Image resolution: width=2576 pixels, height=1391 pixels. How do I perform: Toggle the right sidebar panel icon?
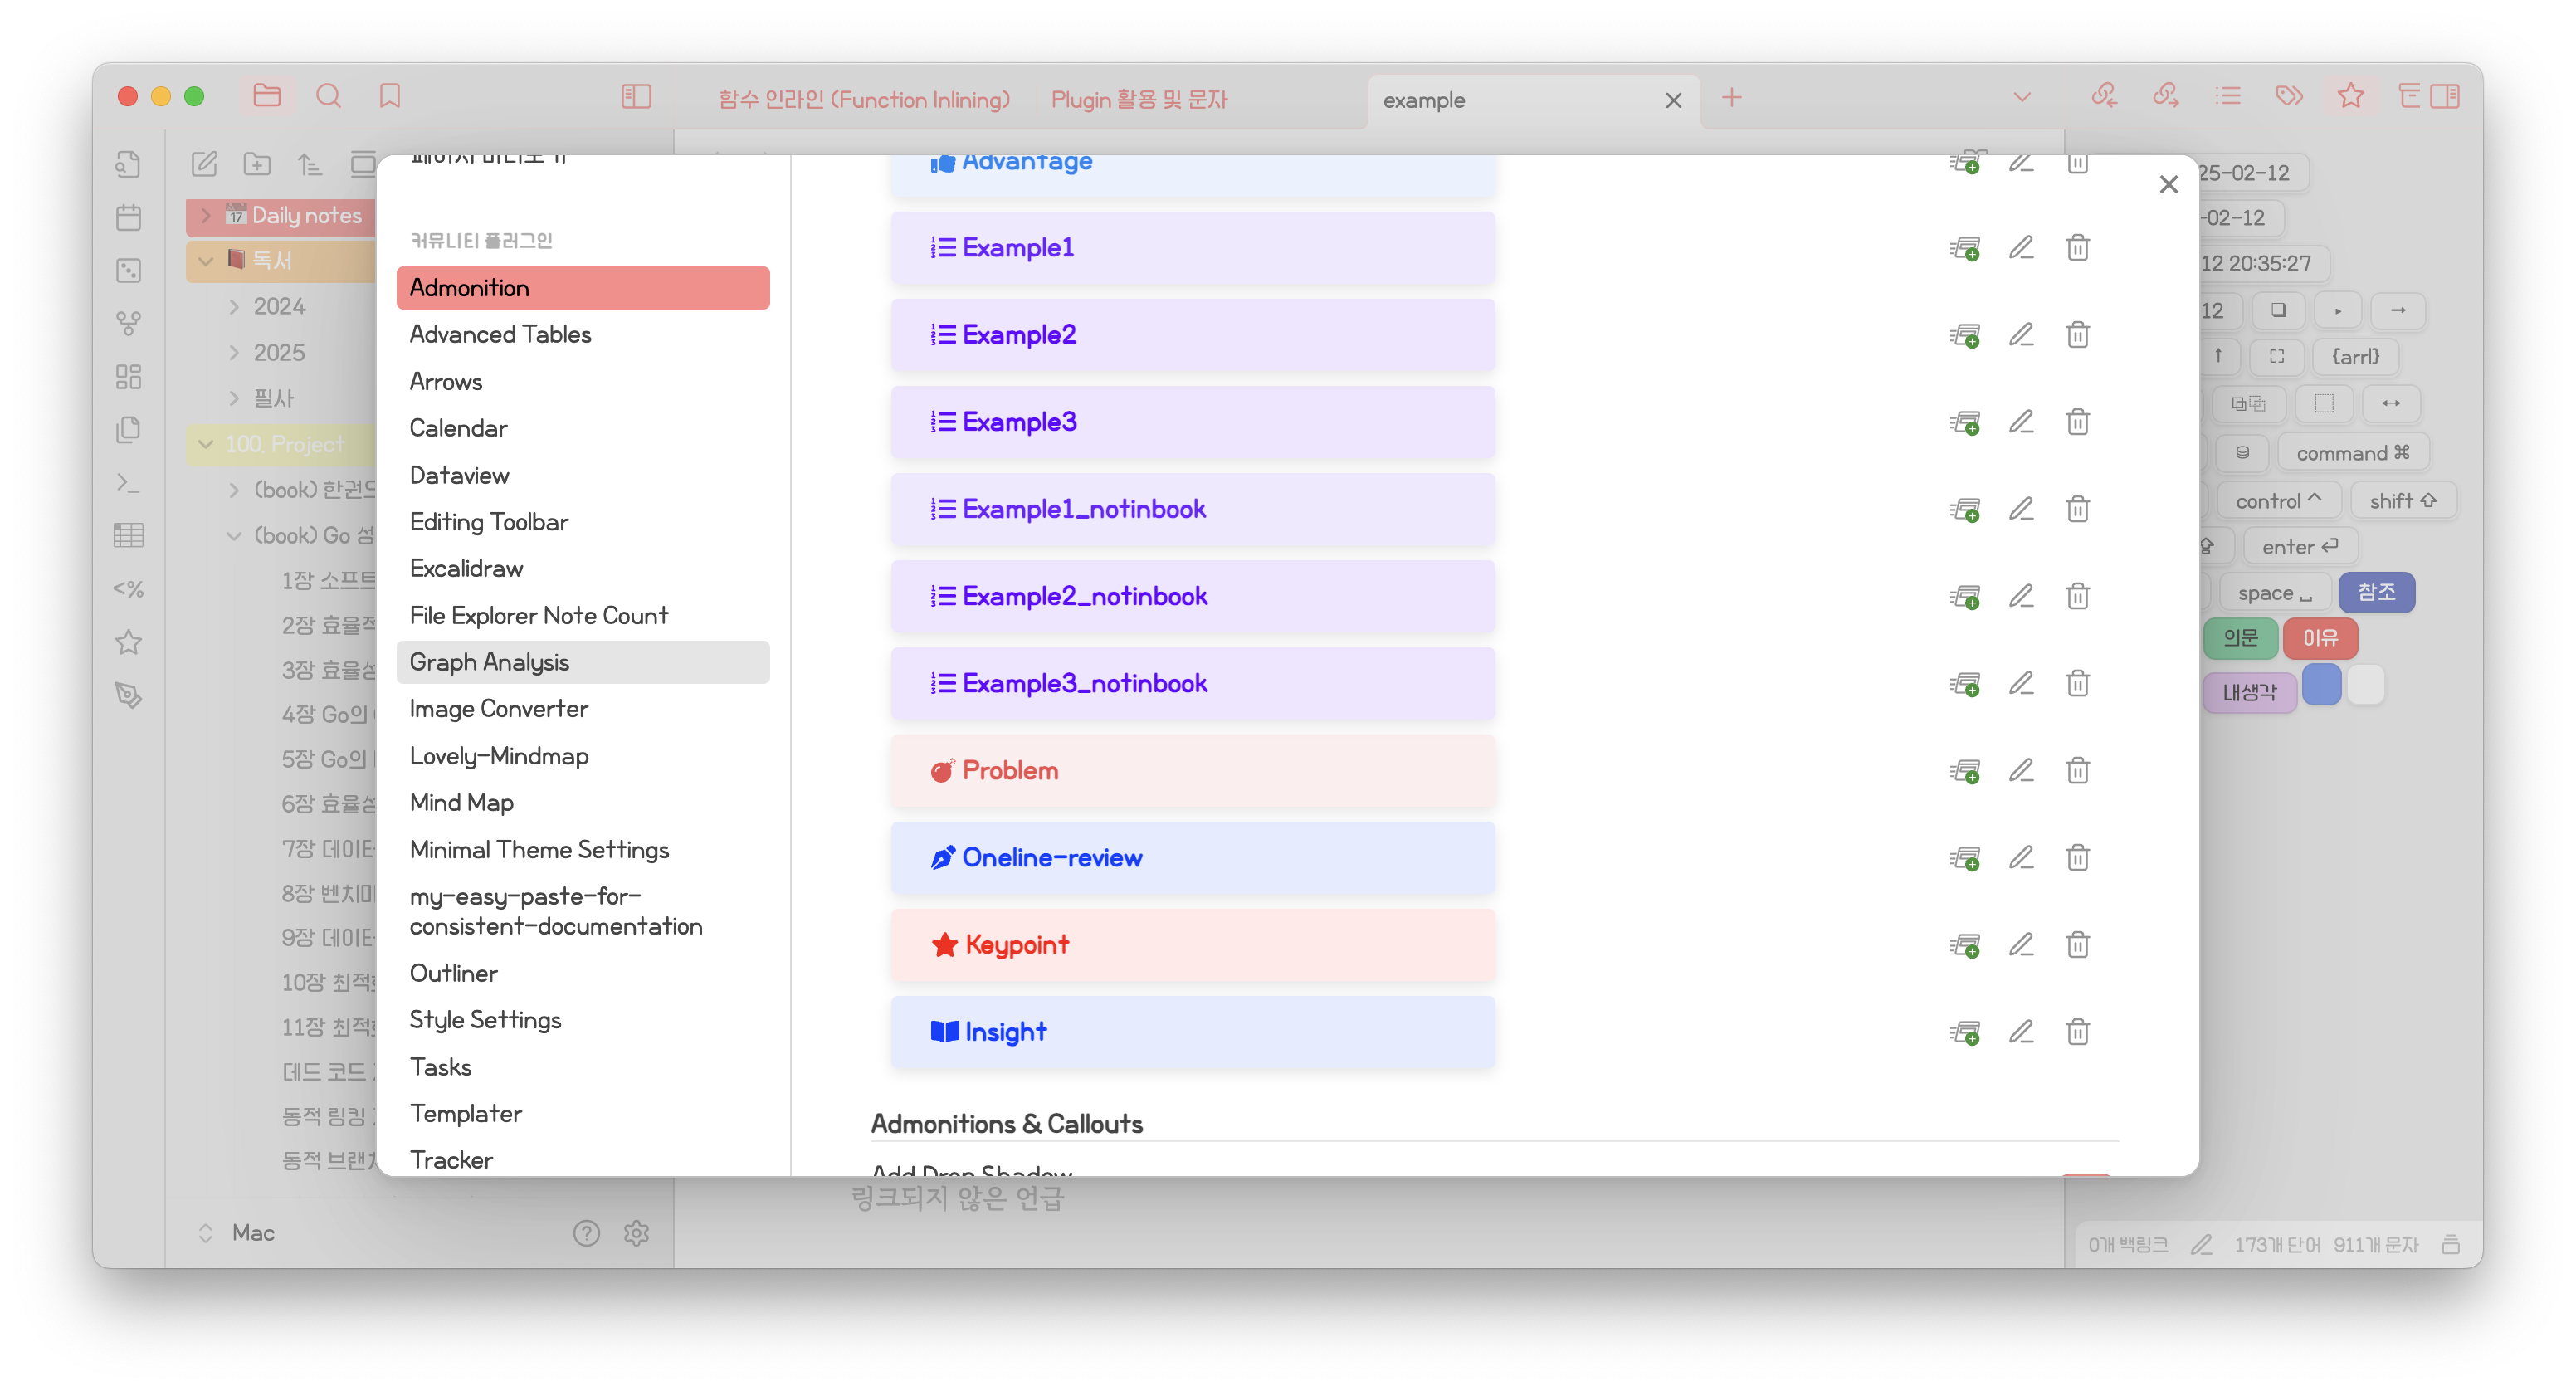pyautogui.click(x=2445, y=96)
